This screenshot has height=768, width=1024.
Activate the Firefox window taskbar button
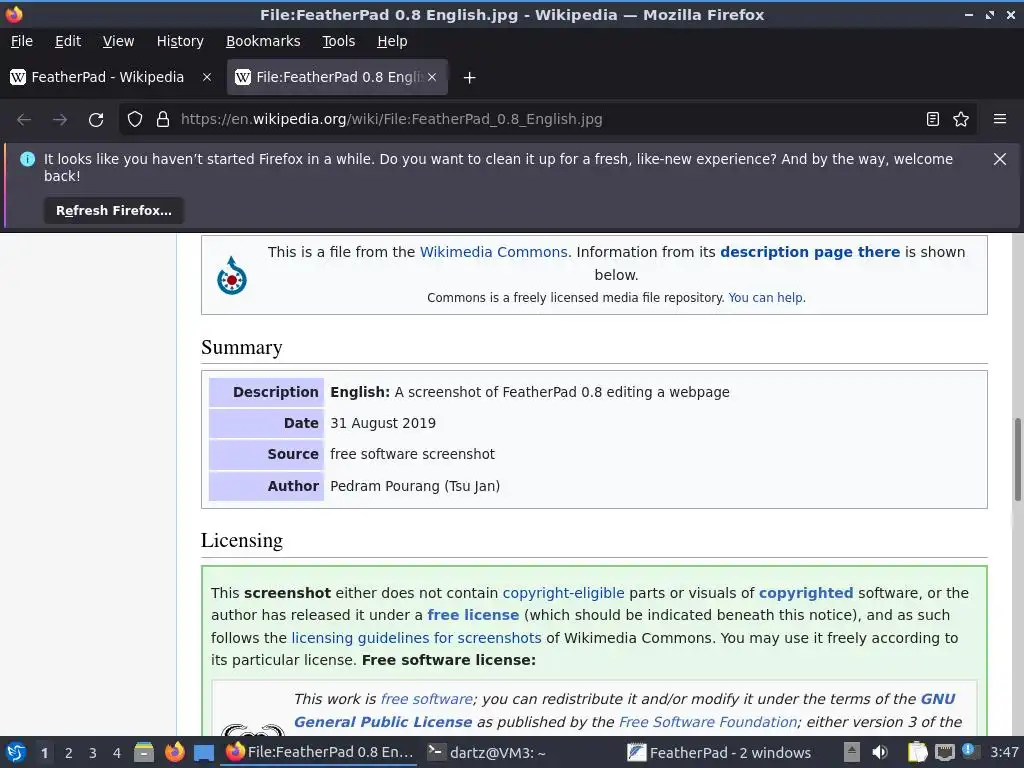click(x=319, y=752)
